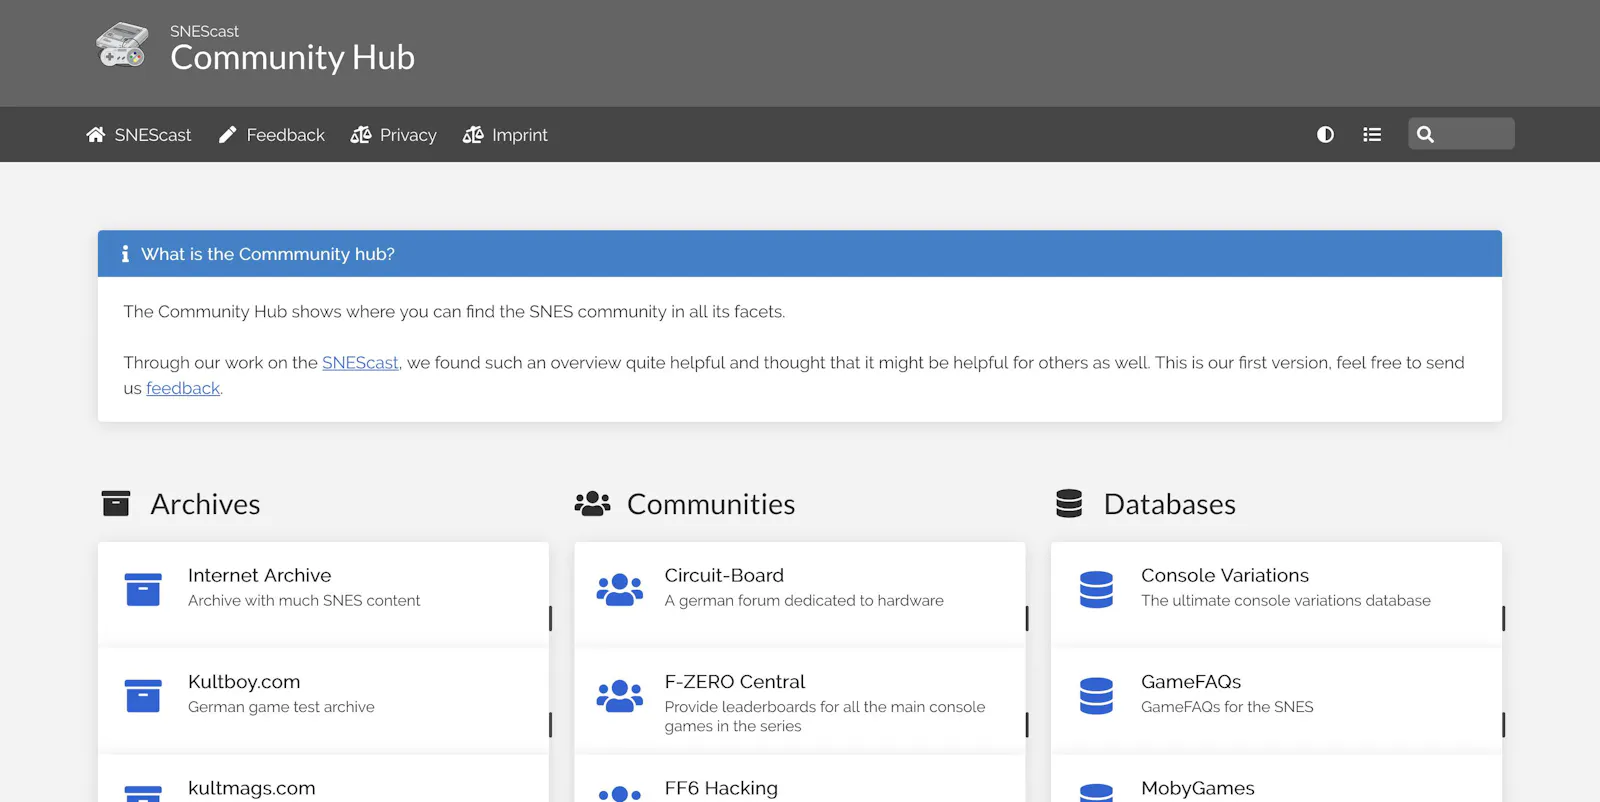Click 'GameFAQs for the SNES' text

click(x=1227, y=707)
